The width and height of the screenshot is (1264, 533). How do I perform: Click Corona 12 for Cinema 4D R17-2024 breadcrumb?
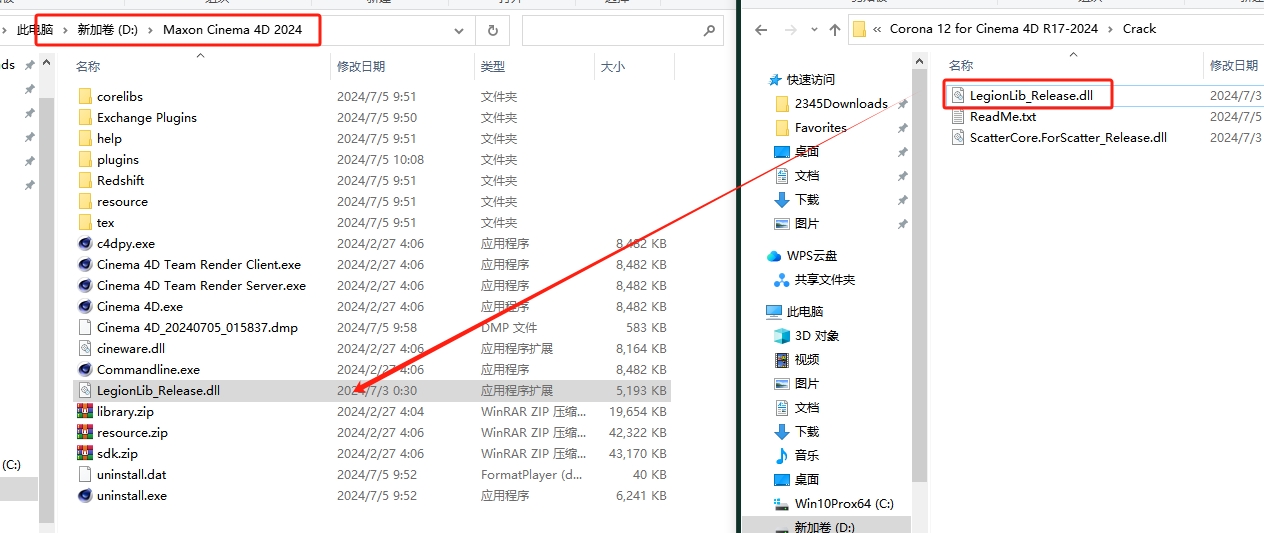click(x=993, y=29)
